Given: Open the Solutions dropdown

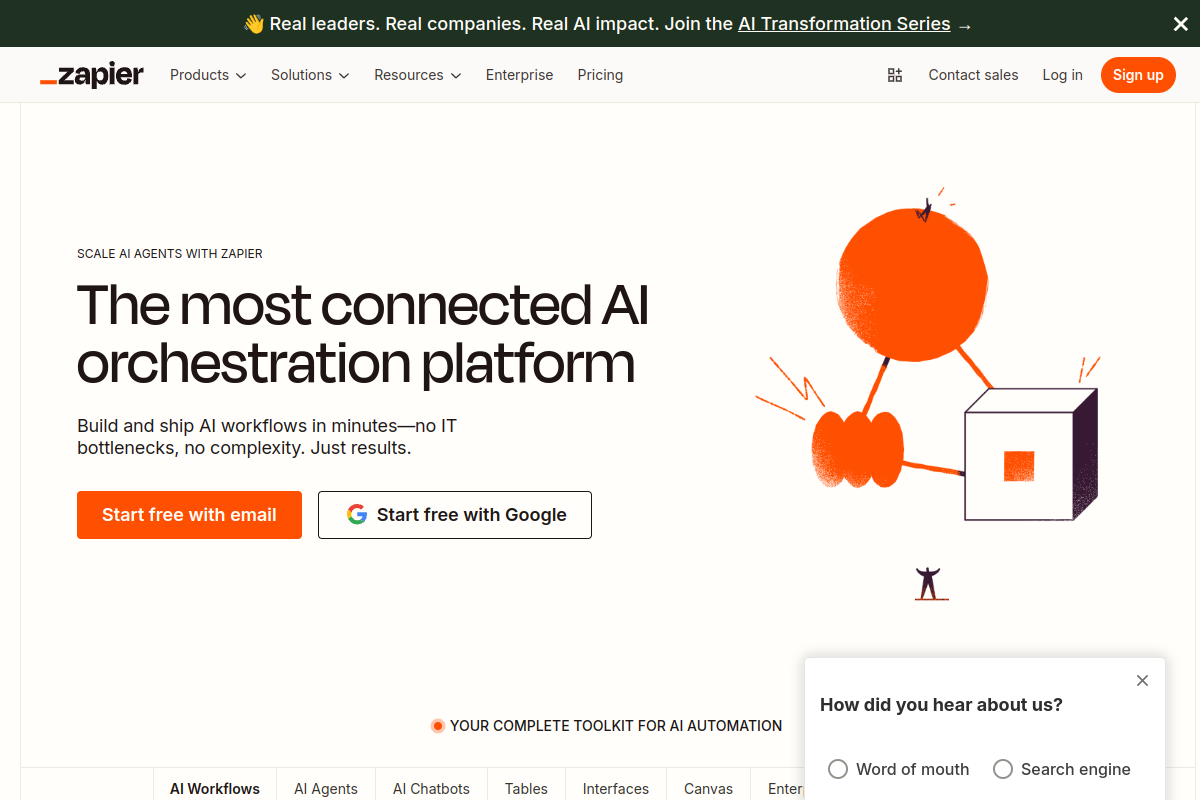Looking at the screenshot, I should click(309, 74).
